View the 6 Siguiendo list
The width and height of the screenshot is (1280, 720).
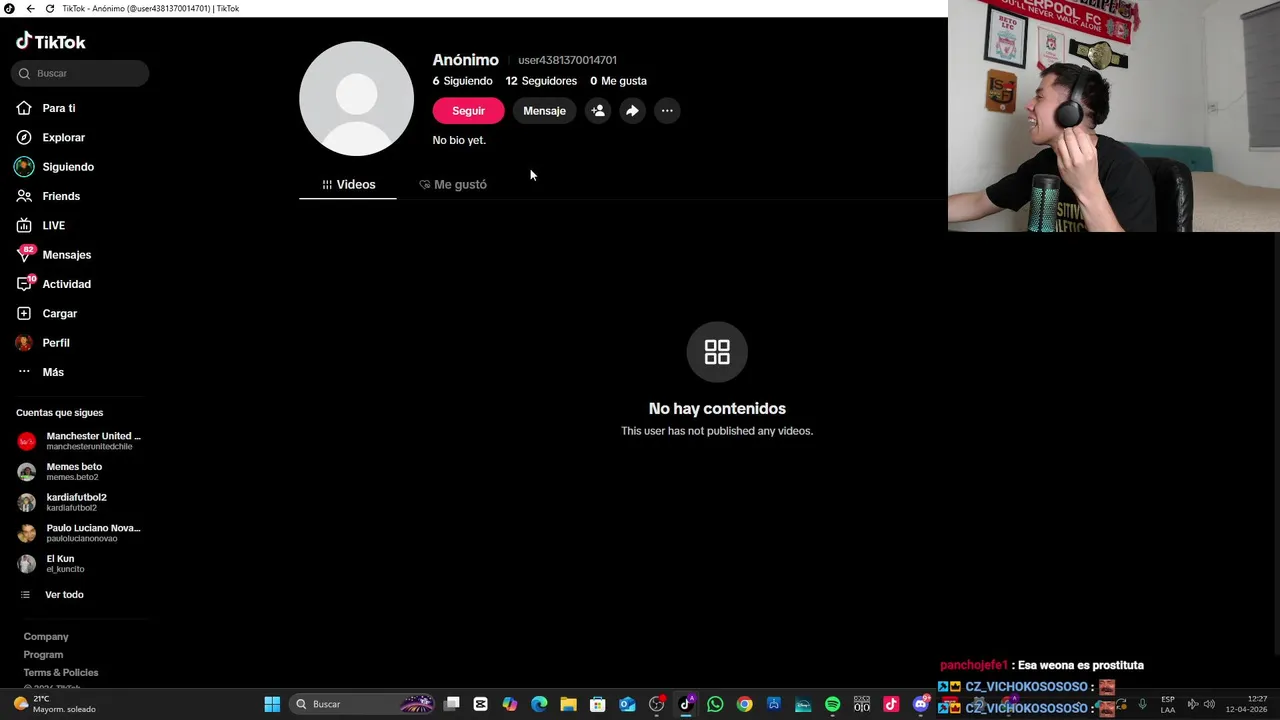point(462,81)
